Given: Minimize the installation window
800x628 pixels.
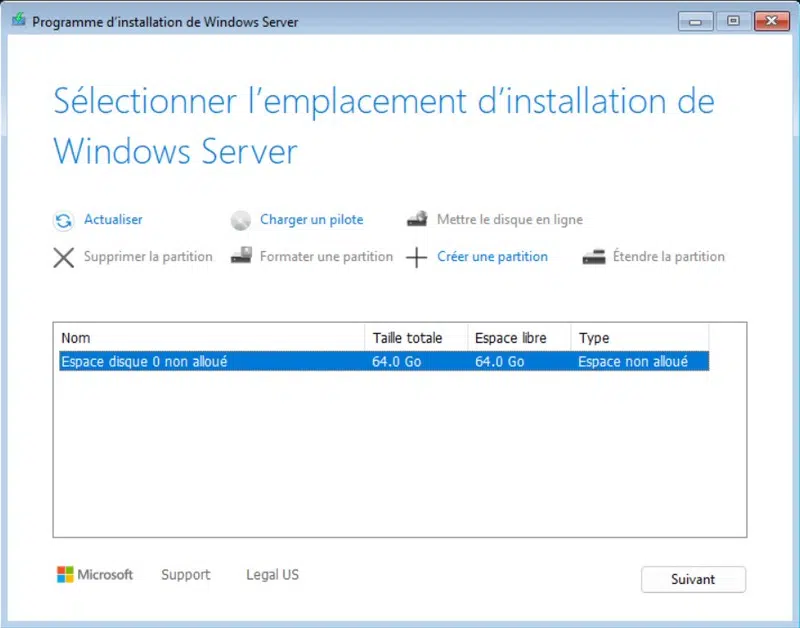Looking at the screenshot, I should click(695, 21).
